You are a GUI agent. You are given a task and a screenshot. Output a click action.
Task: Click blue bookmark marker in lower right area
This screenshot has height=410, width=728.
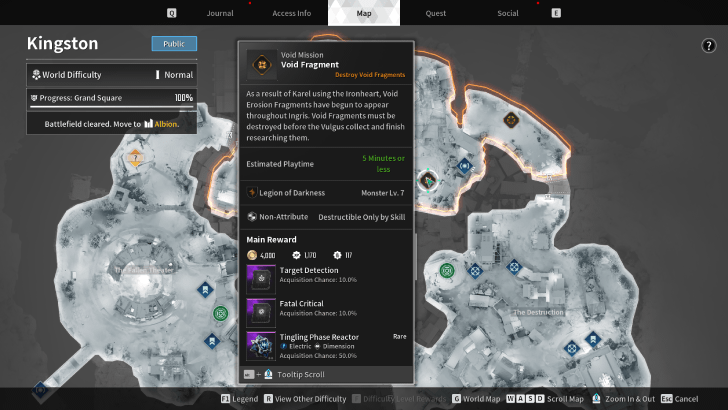(593, 339)
